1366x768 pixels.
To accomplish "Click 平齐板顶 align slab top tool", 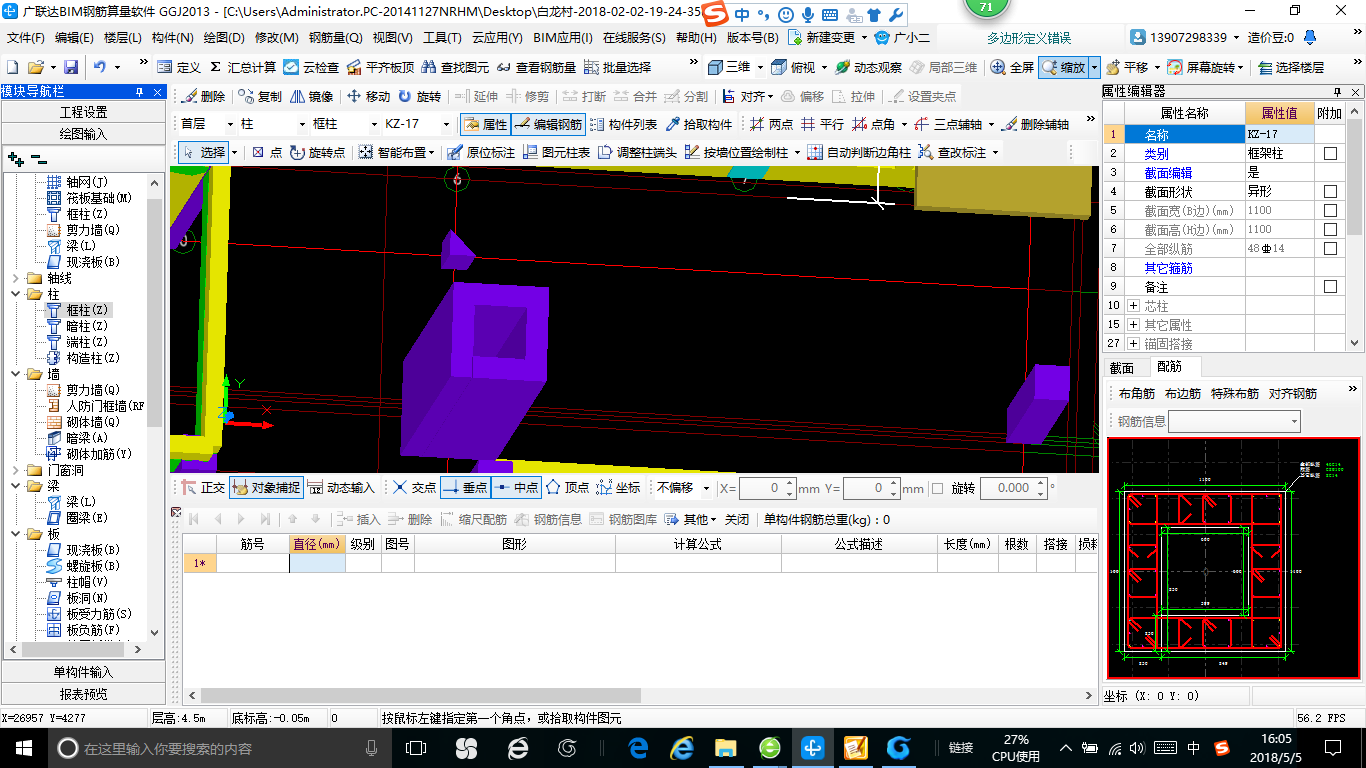I will pos(379,67).
